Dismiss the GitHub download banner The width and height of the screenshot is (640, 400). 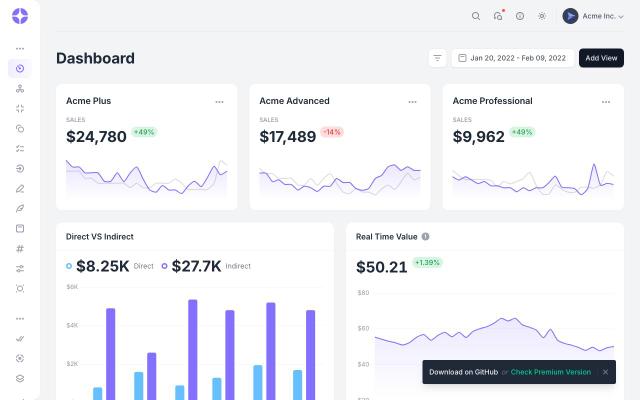(605, 372)
